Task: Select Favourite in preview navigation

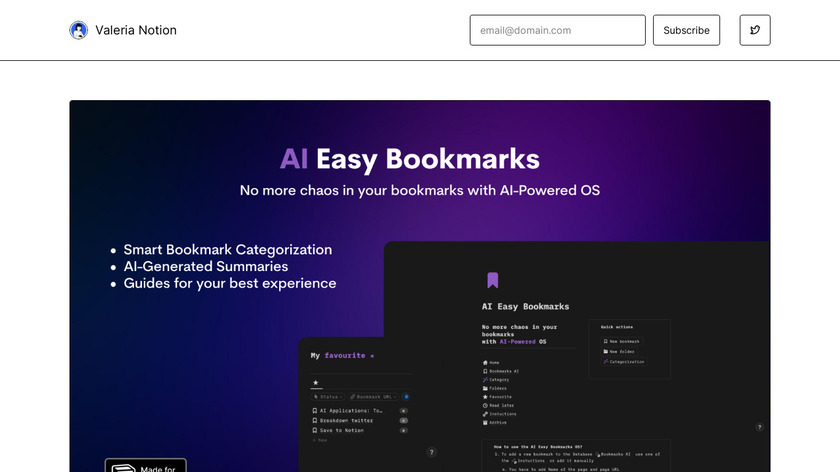Action: 497,397
